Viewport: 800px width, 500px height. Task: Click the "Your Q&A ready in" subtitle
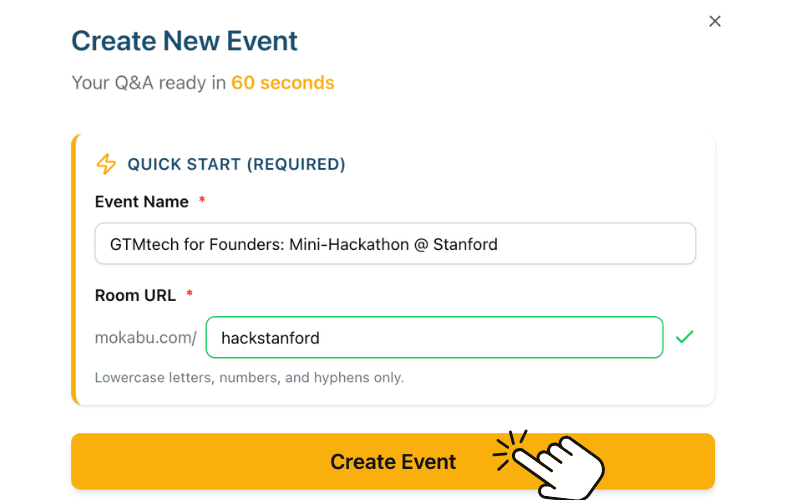coord(148,83)
